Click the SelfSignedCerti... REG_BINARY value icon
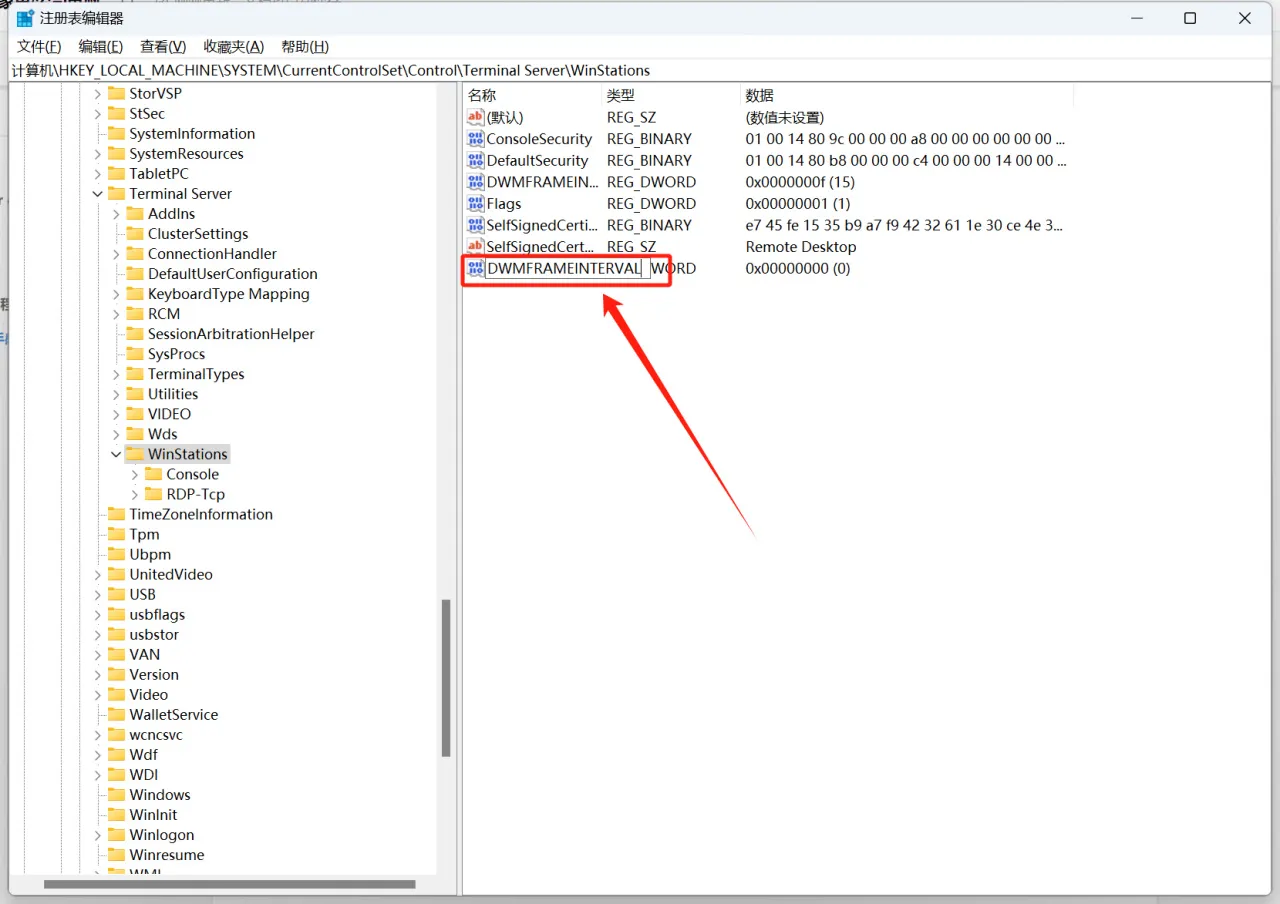 [x=476, y=225]
